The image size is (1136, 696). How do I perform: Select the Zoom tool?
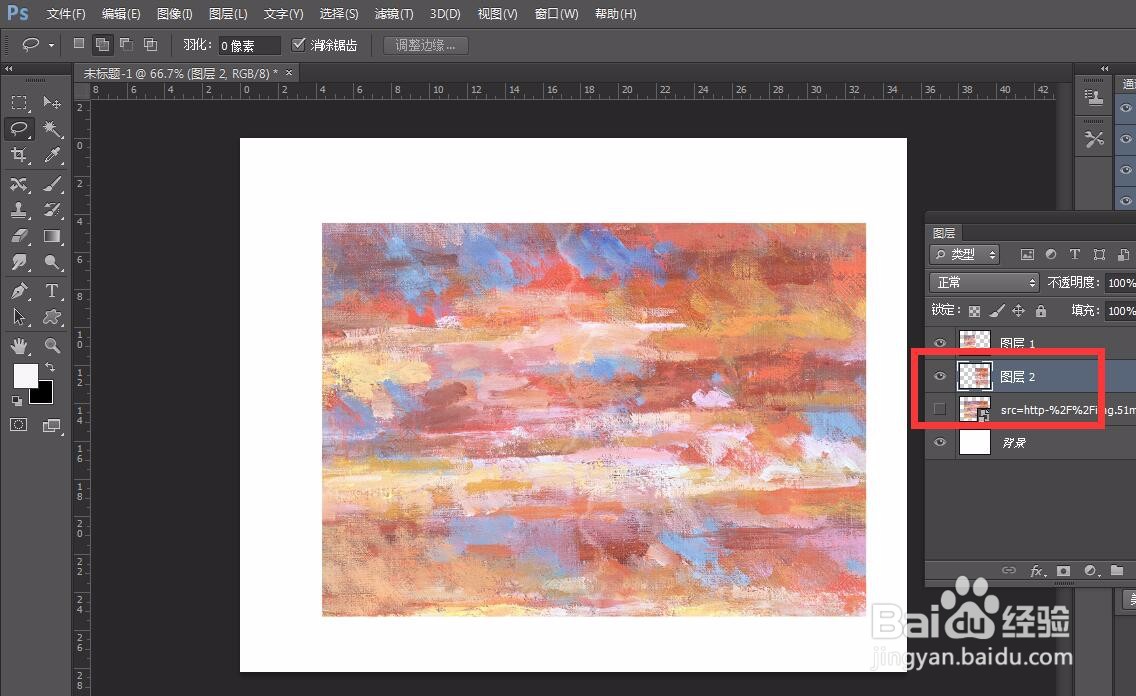pyautogui.click(x=51, y=345)
